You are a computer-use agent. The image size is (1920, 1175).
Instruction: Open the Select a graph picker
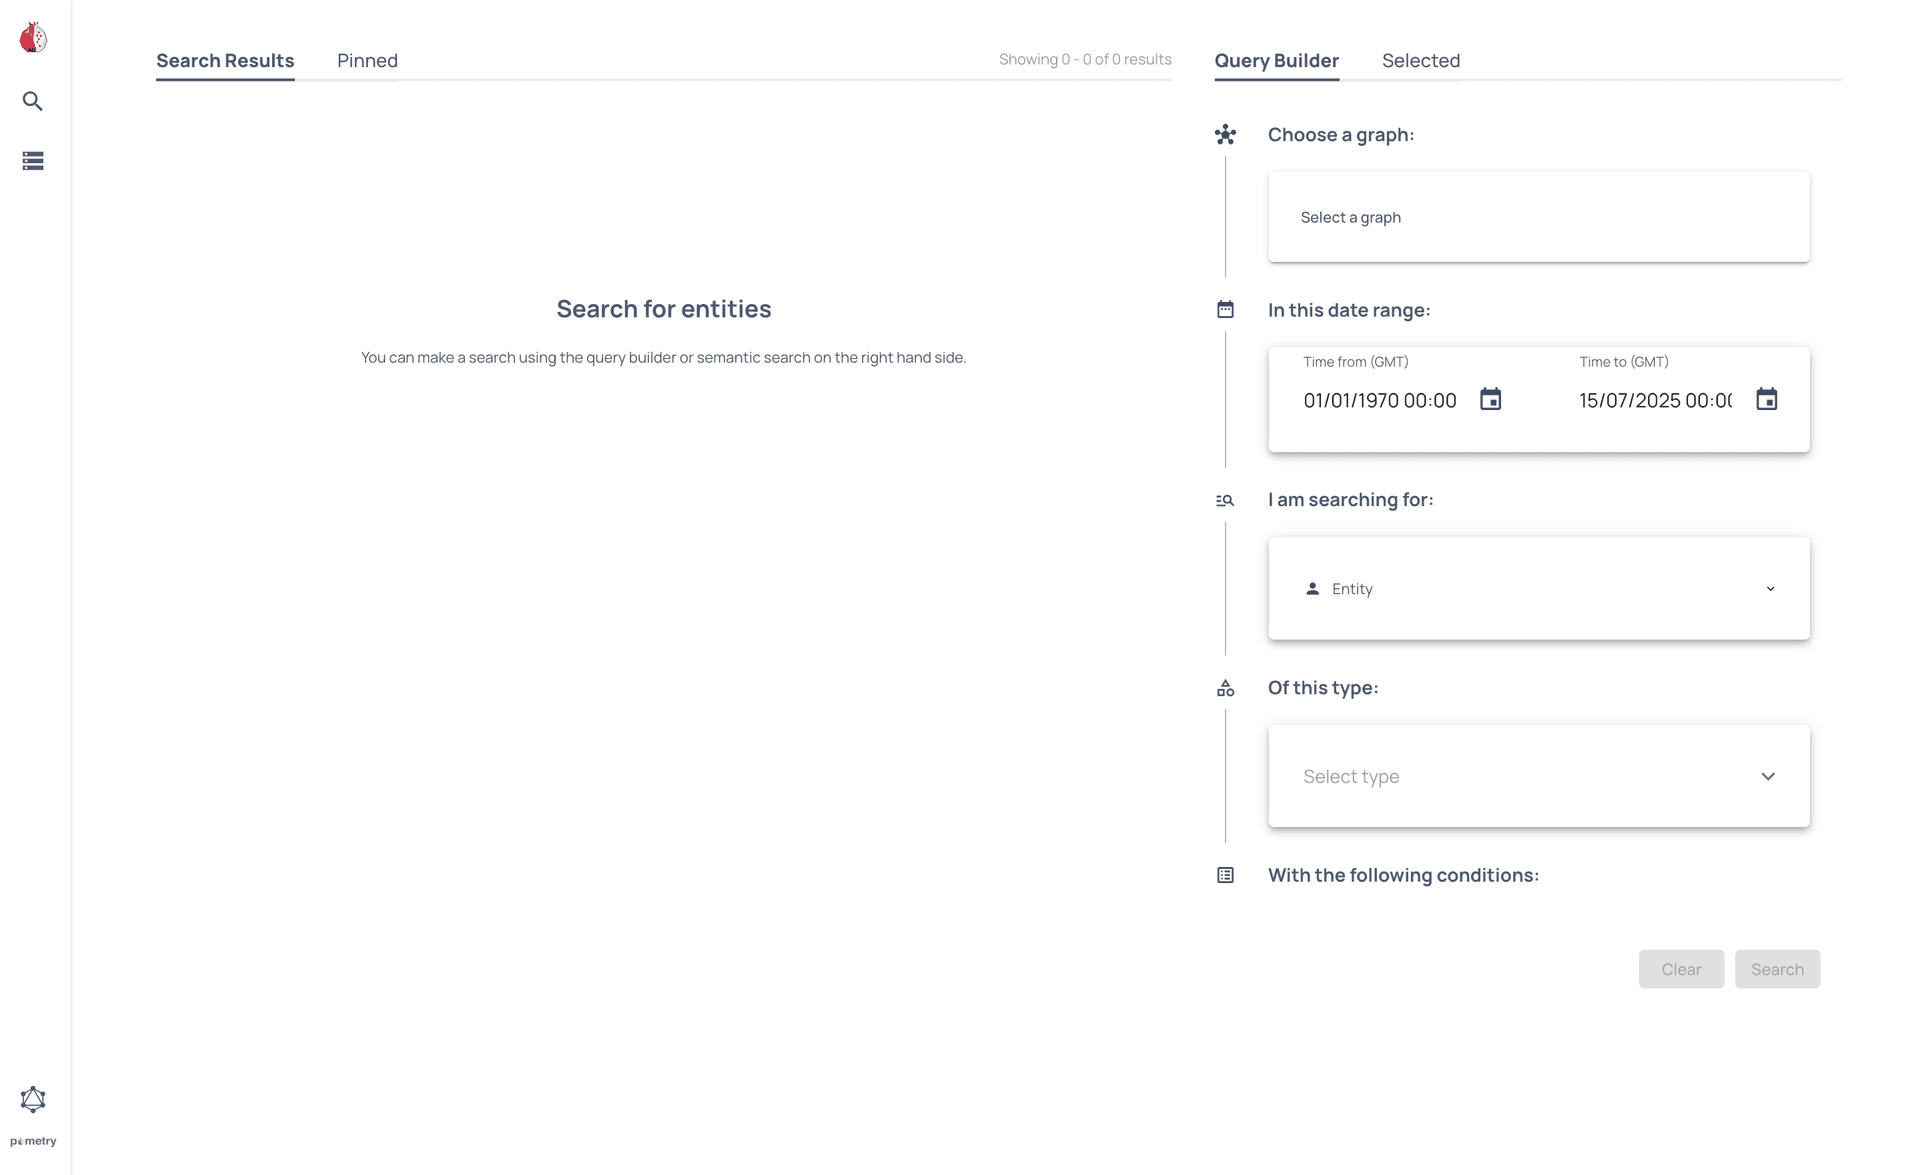(x=1538, y=217)
